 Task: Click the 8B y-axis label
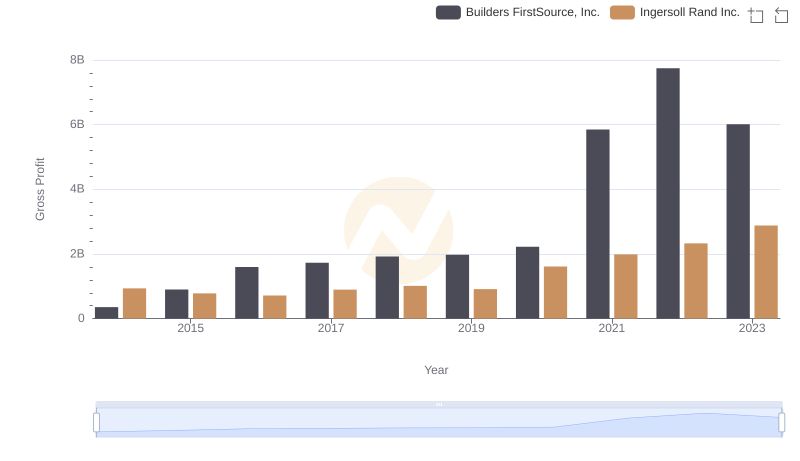tap(77, 60)
